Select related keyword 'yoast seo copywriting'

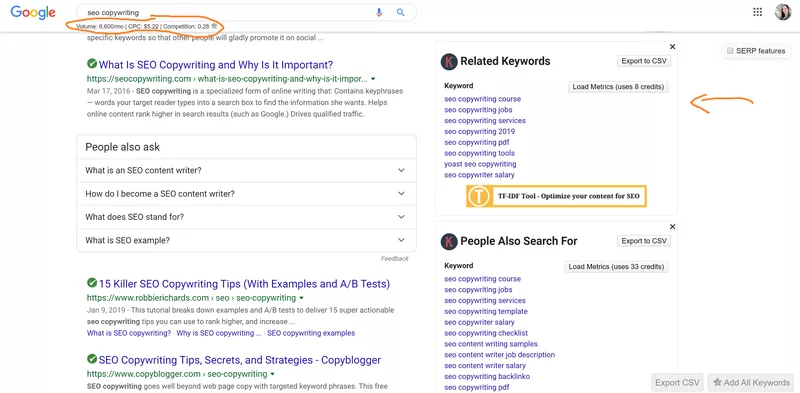(x=480, y=164)
